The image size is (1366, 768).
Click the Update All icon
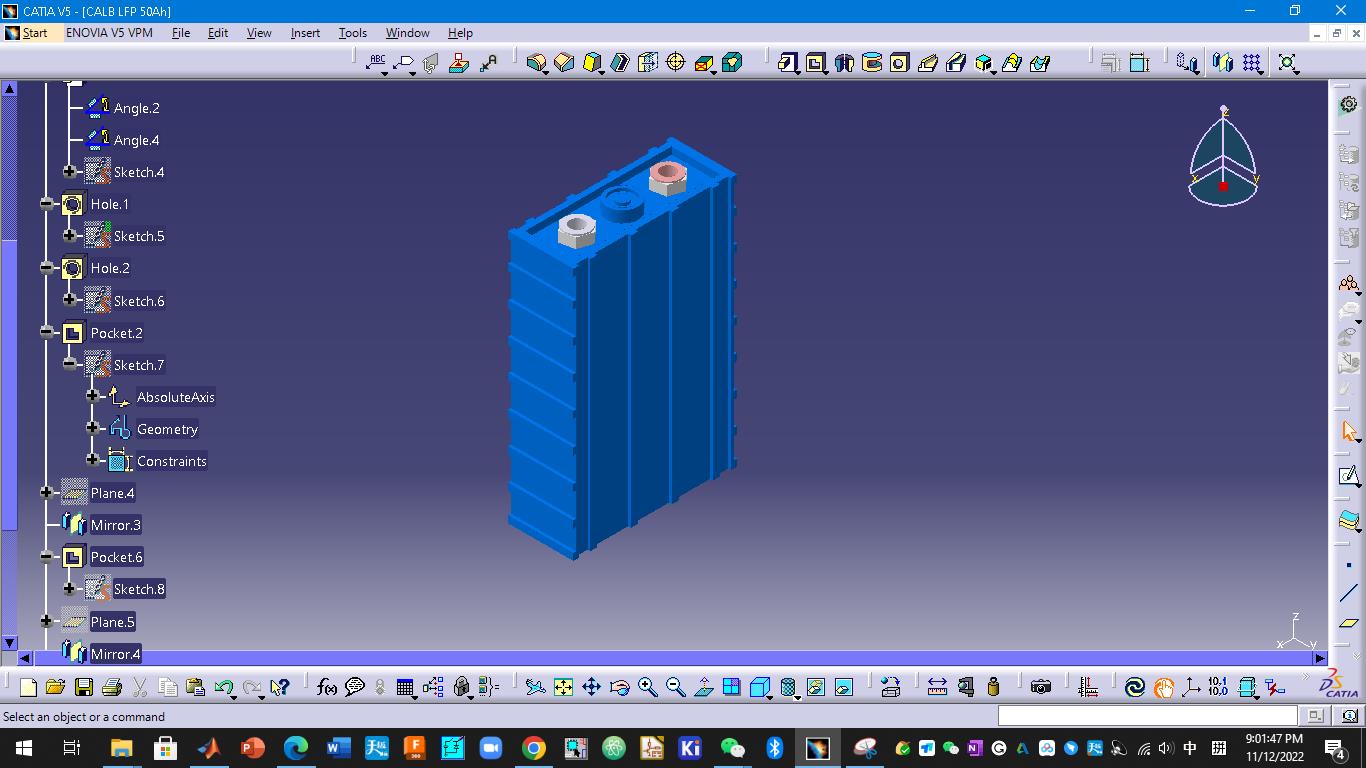(1135, 687)
